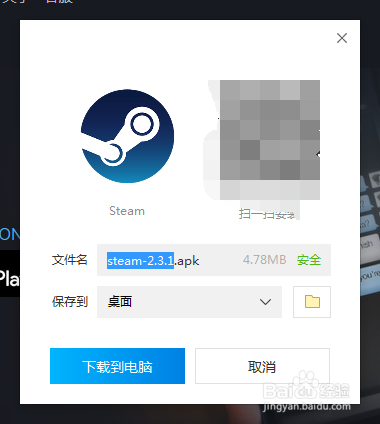Open the folder browse icon button
This screenshot has width=380, height=424.
tap(312, 302)
